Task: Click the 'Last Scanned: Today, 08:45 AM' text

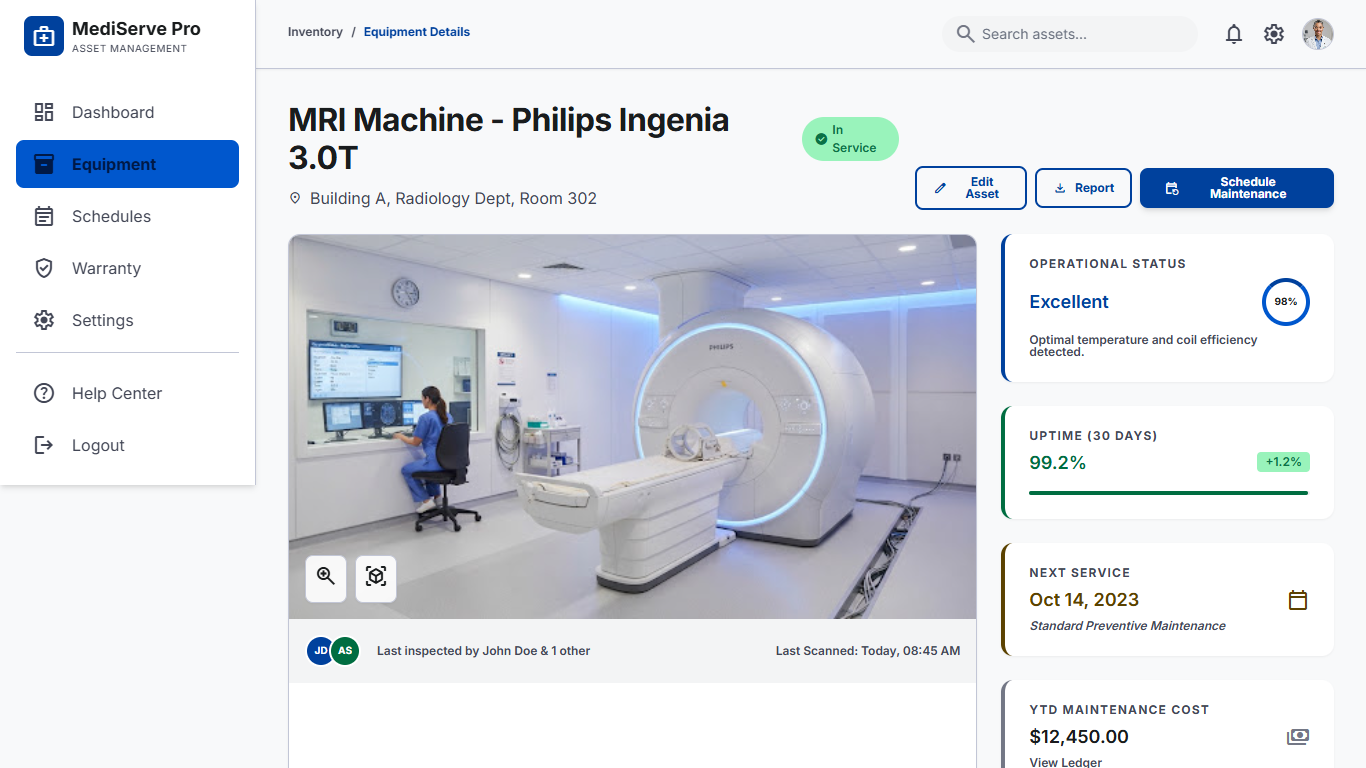Action: [868, 651]
